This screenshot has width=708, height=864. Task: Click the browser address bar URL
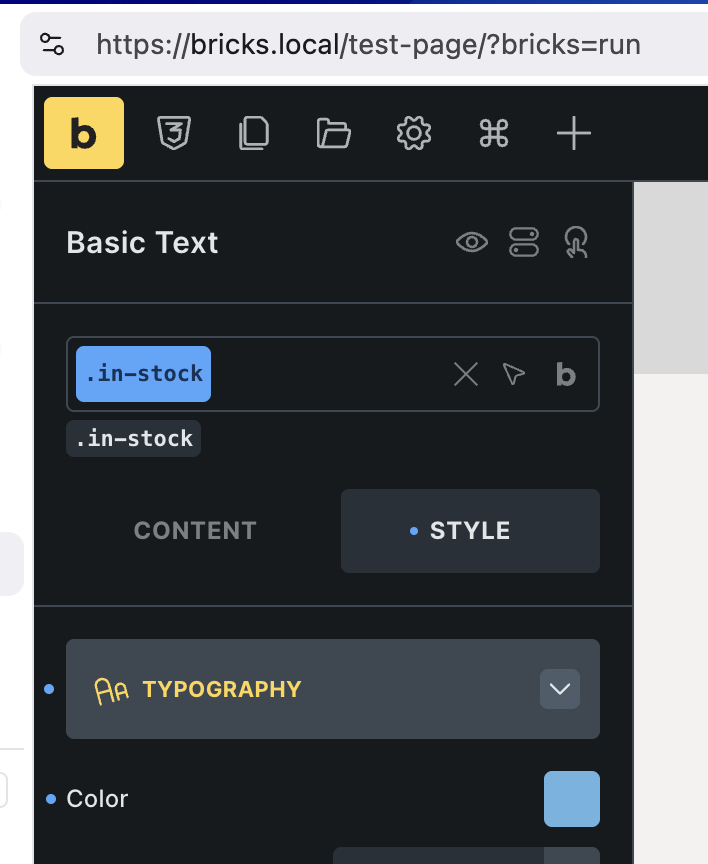pos(368,44)
